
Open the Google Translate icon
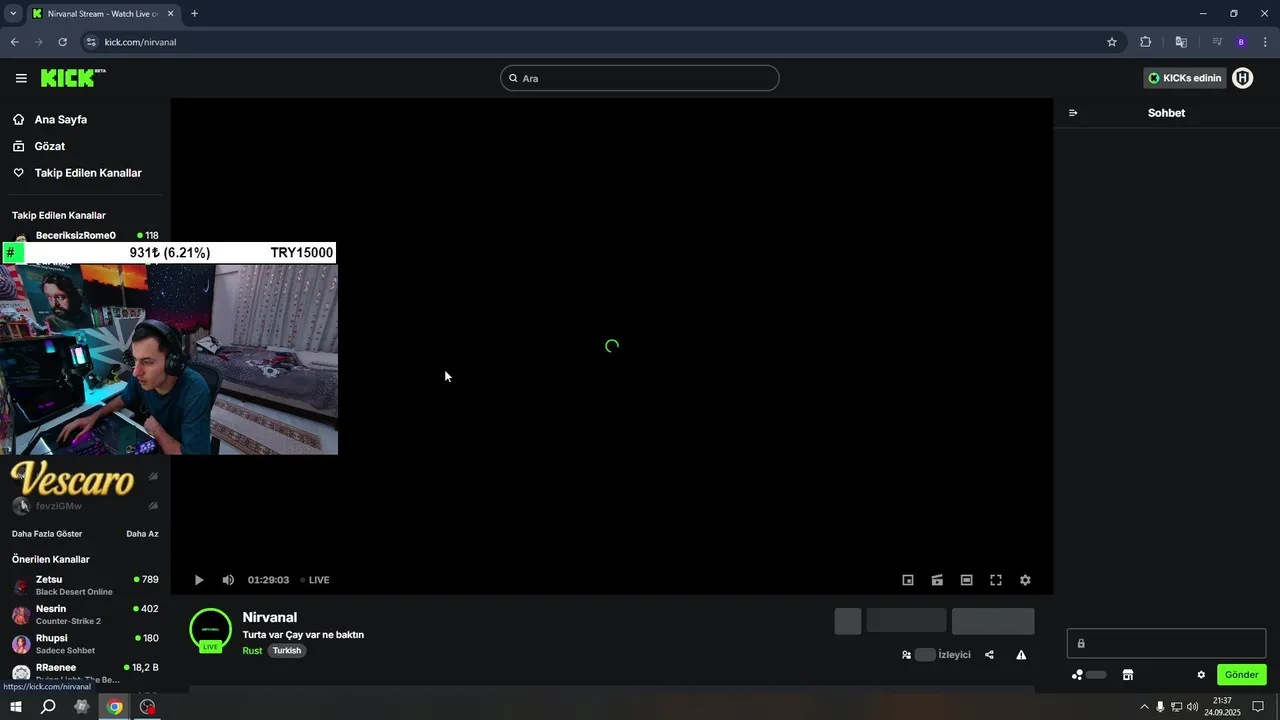[1181, 42]
